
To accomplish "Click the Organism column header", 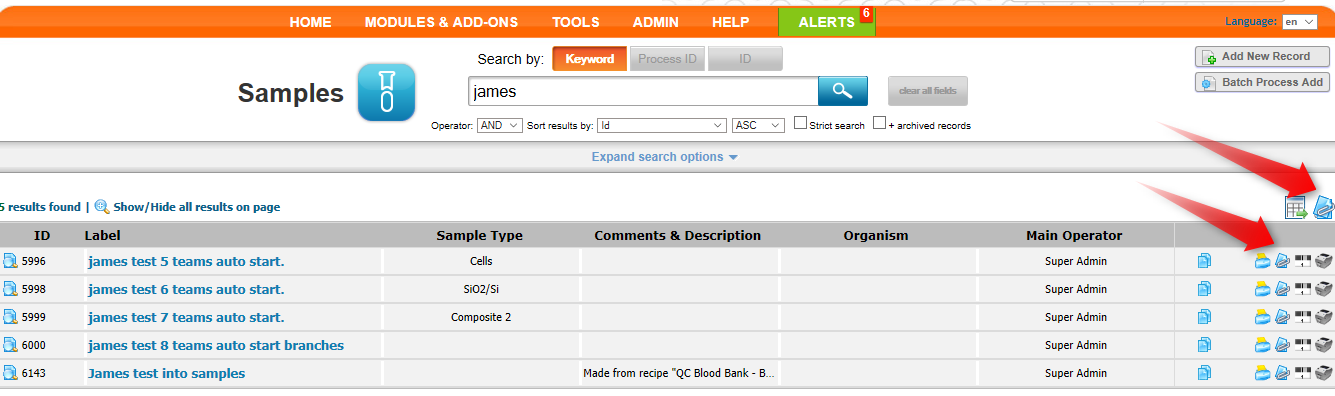I will pyautogui.click(x=876, y=236).
